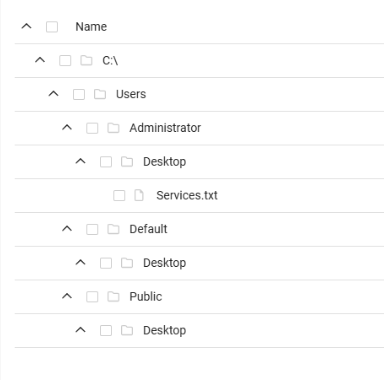Select the Users folder label

(131, 94)
